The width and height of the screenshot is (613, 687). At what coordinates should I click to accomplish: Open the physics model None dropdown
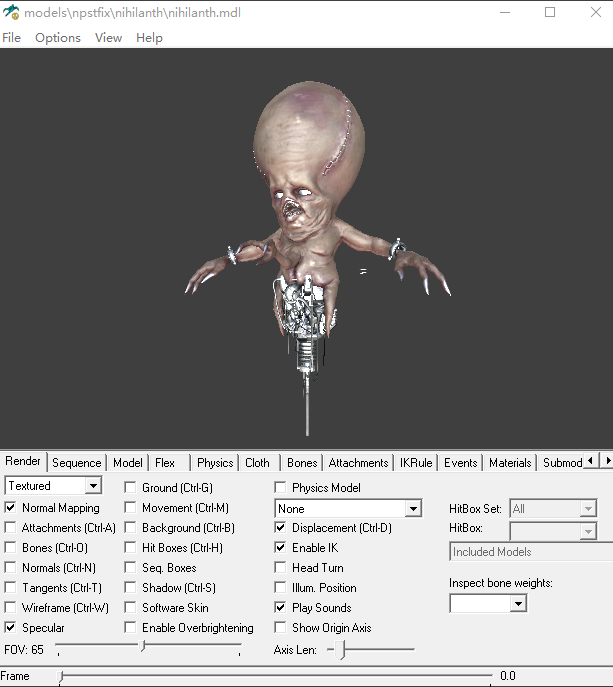click(x=348, y=509)
